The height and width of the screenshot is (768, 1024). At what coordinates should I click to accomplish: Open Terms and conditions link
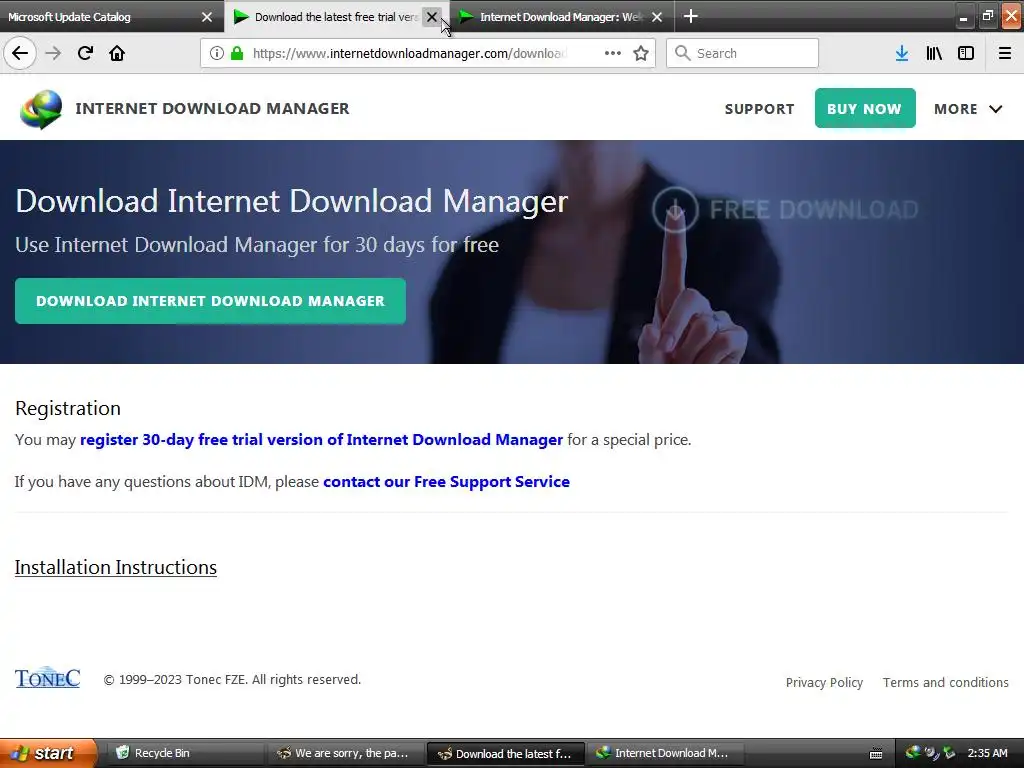click(946, 682)
